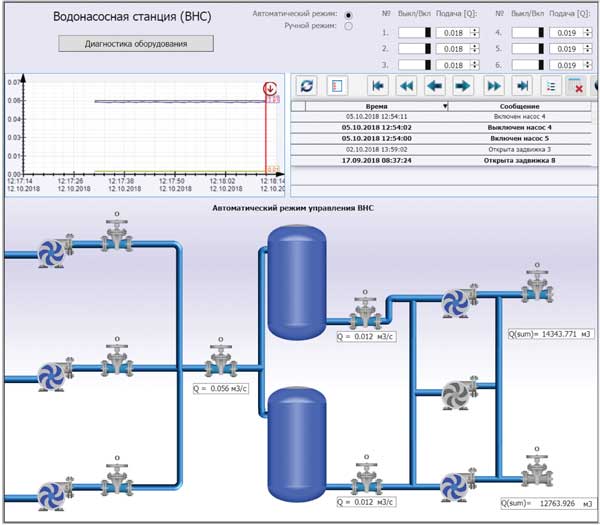Open the Время column sort dropdown arrow
The height and width of the screenshot is (525, 600).
445,106
